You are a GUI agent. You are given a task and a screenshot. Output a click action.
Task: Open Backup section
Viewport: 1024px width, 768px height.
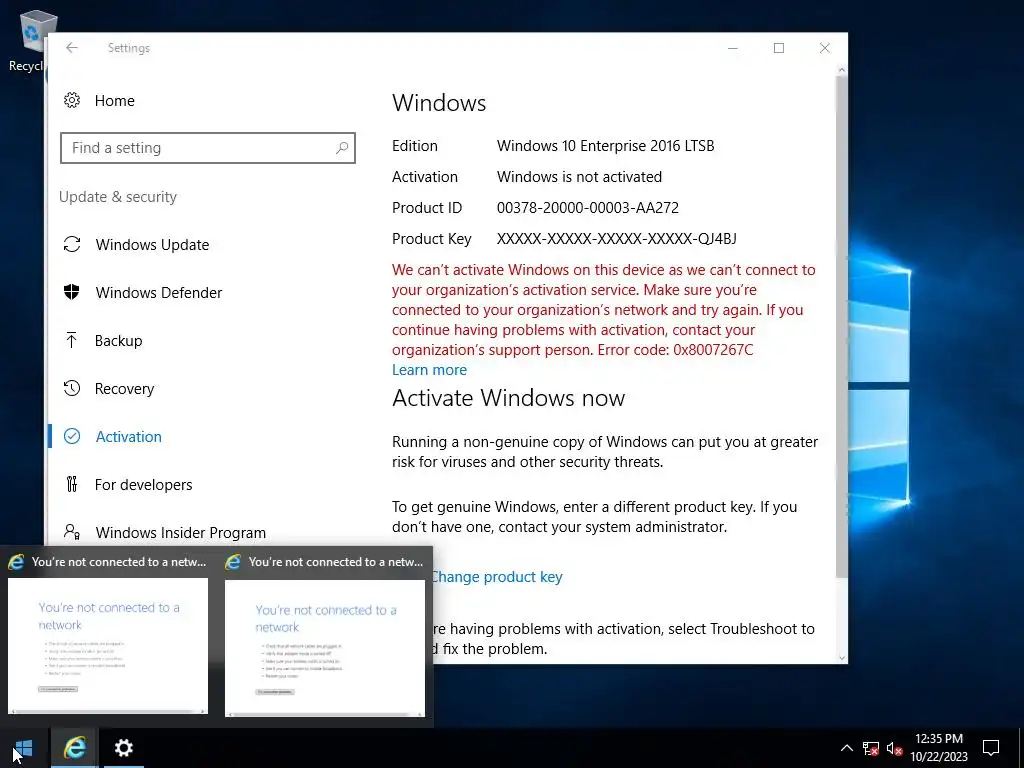coord(118,341)
